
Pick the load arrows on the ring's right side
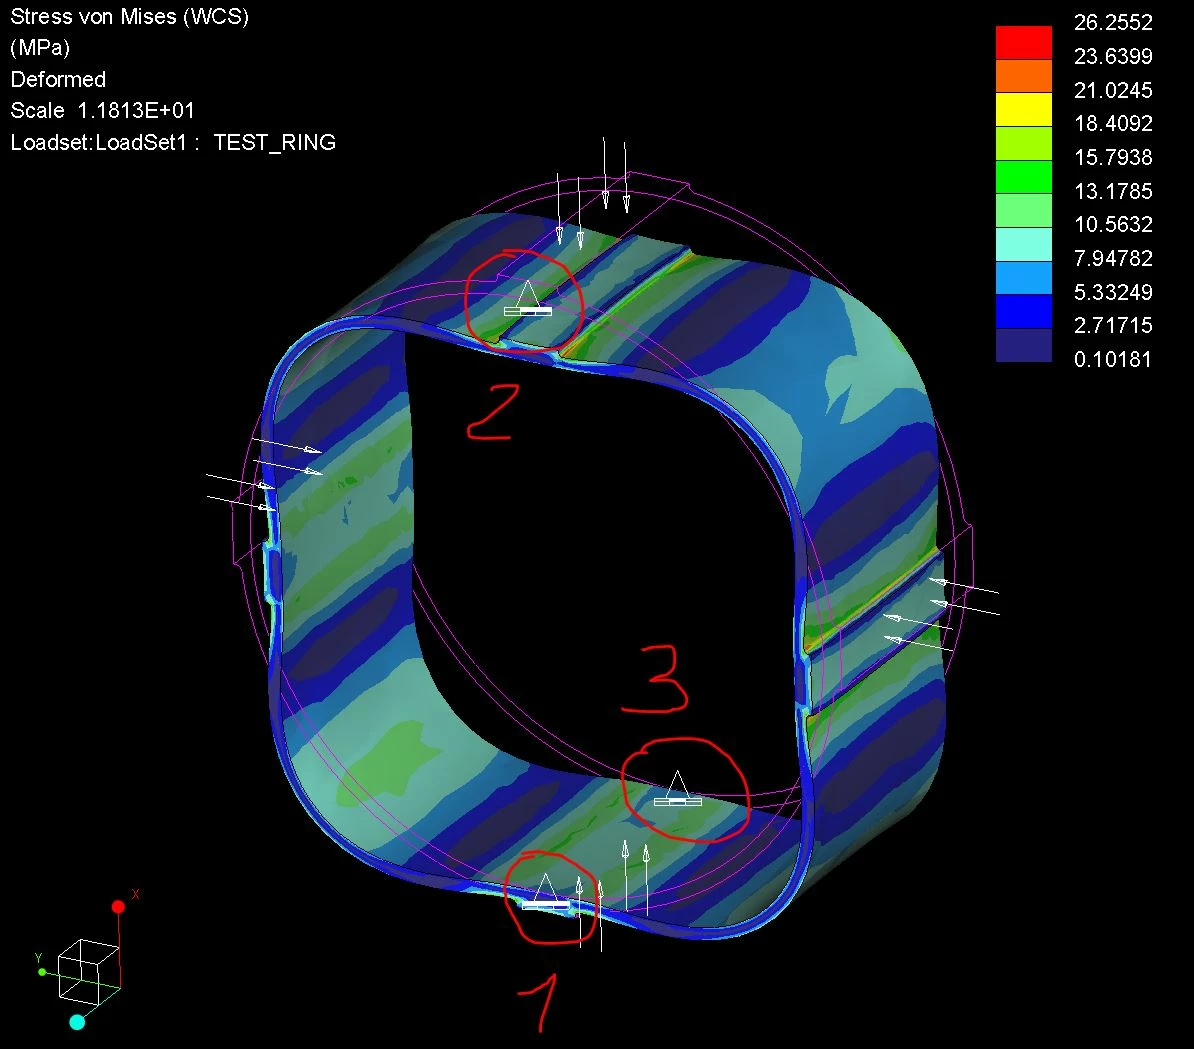pos(941,613)
